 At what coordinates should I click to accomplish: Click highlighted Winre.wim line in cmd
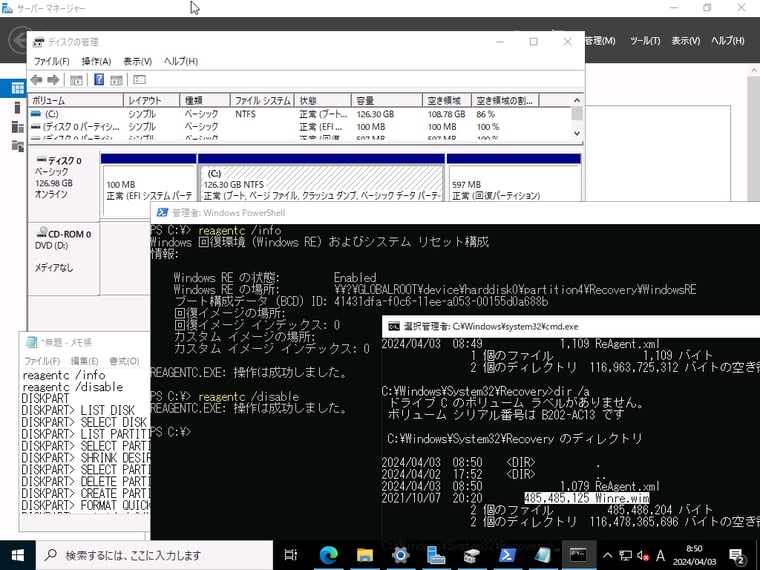tap(587, 498)
